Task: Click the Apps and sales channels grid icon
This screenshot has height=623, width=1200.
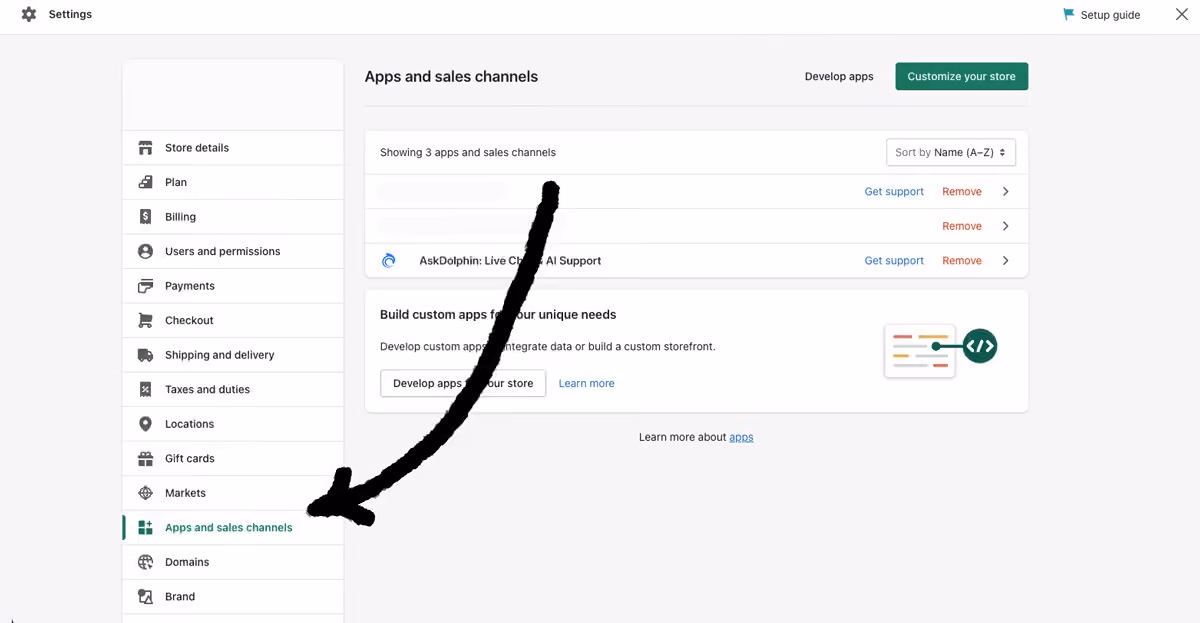Action: 145,527
